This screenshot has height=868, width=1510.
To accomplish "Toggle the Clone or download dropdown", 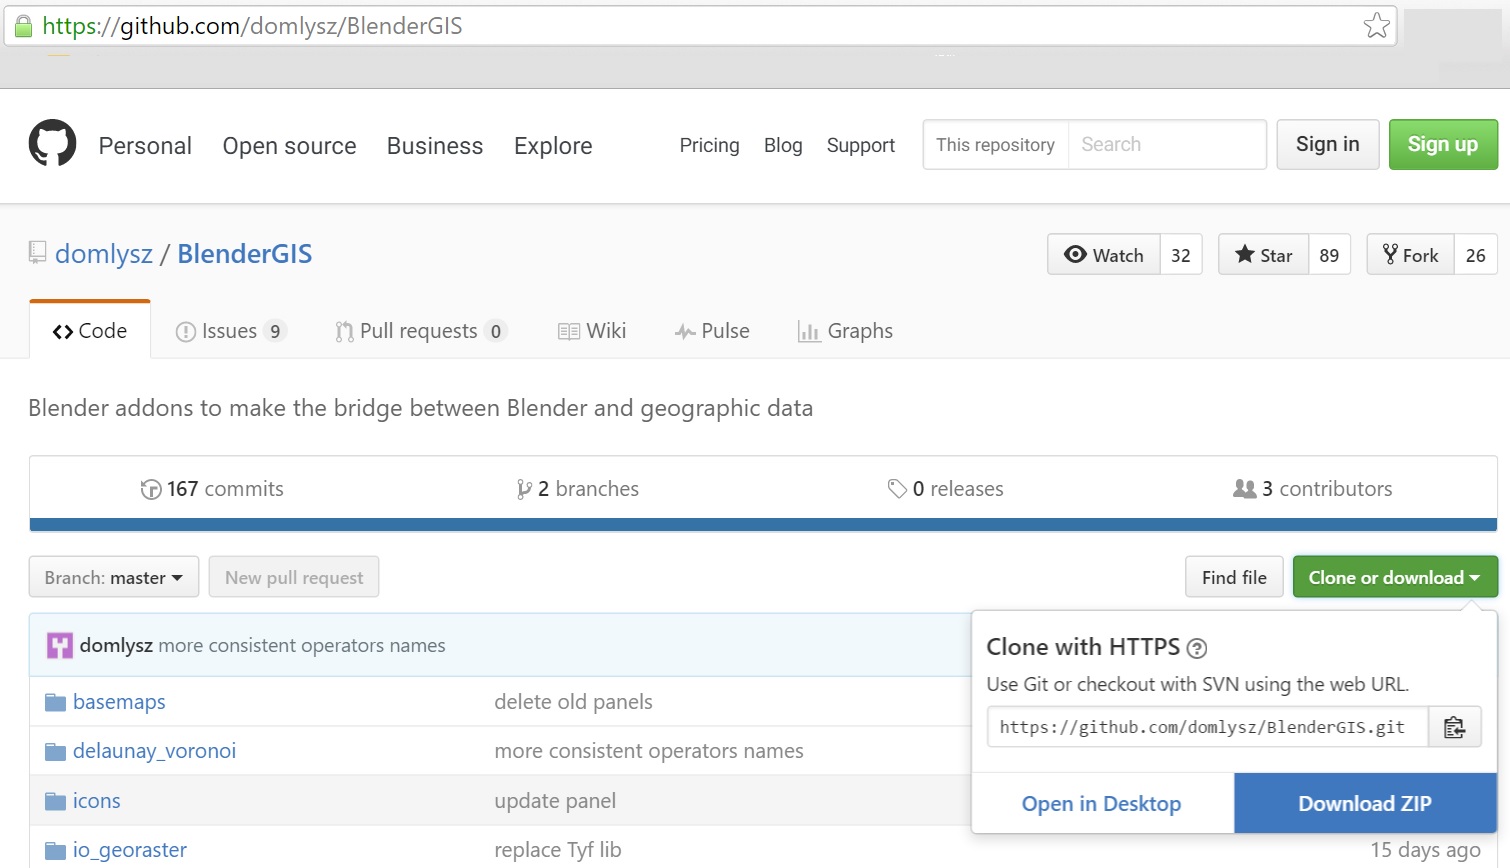I will [x=1394, y=577].
